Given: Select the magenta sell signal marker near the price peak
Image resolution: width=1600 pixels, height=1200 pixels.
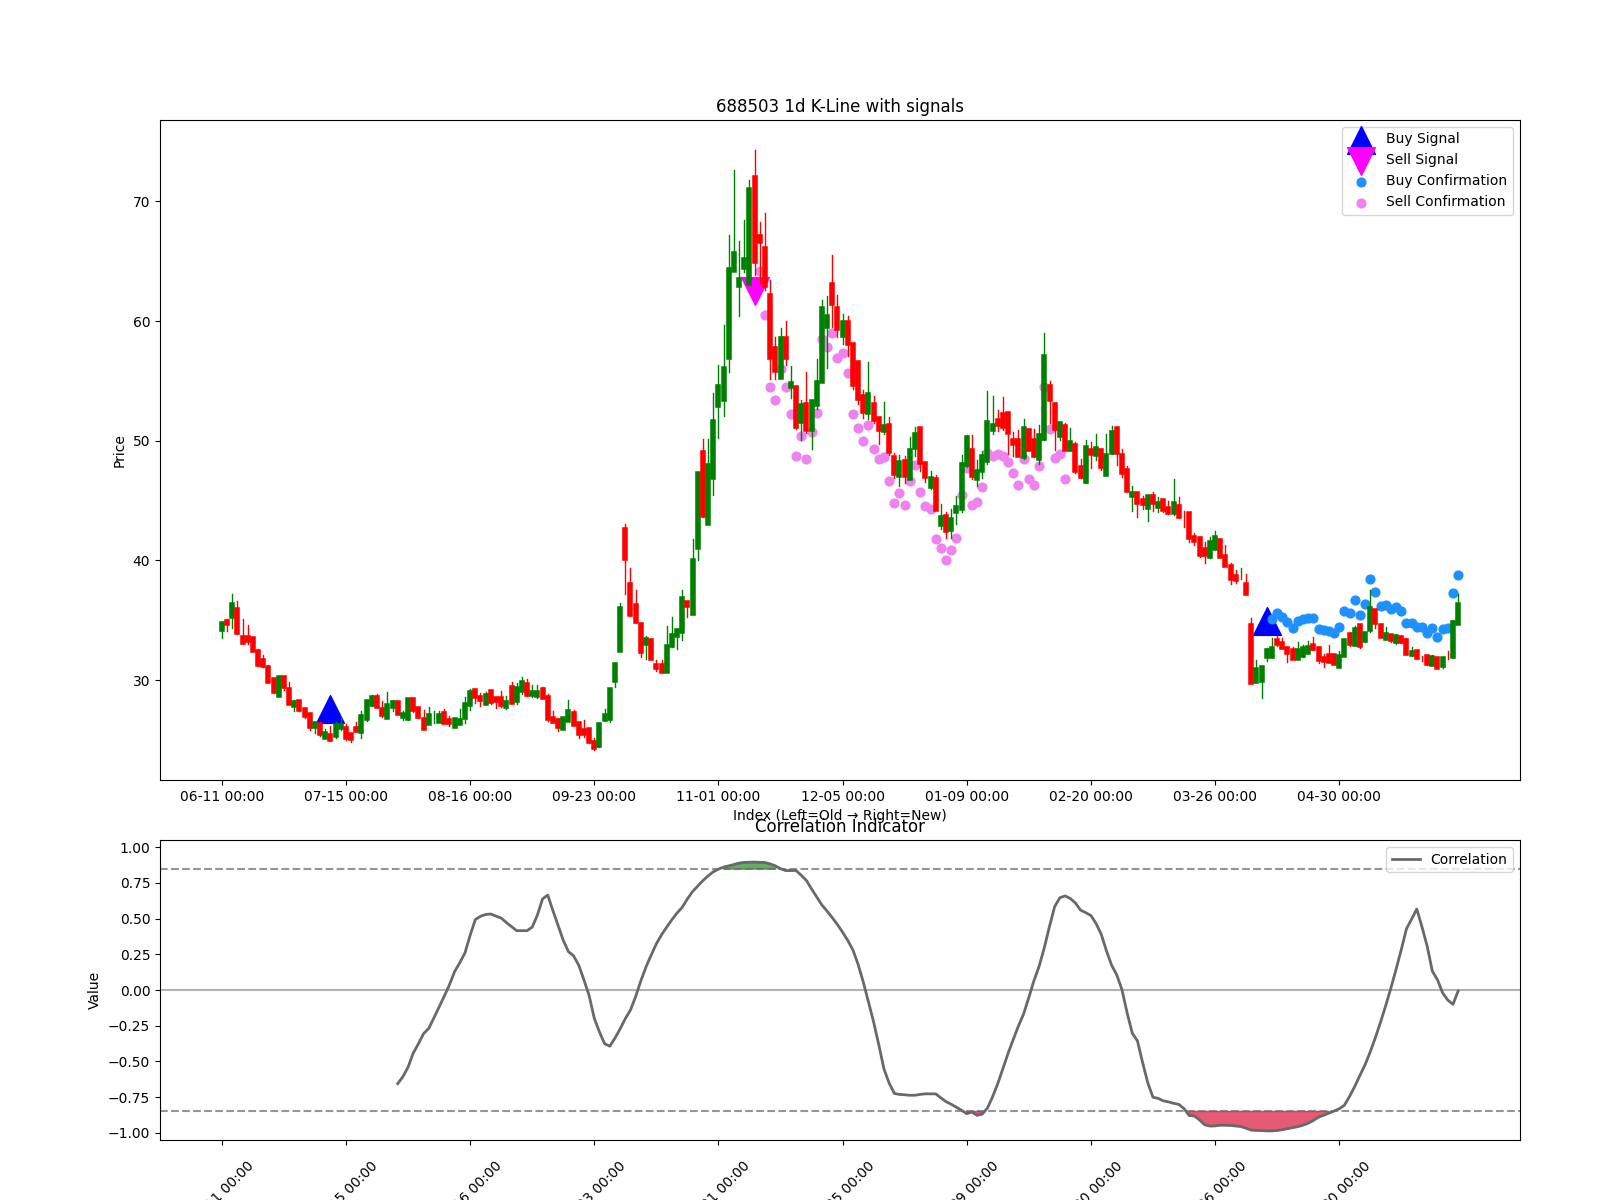Looking at the screenshot, I should coord(755,292).
